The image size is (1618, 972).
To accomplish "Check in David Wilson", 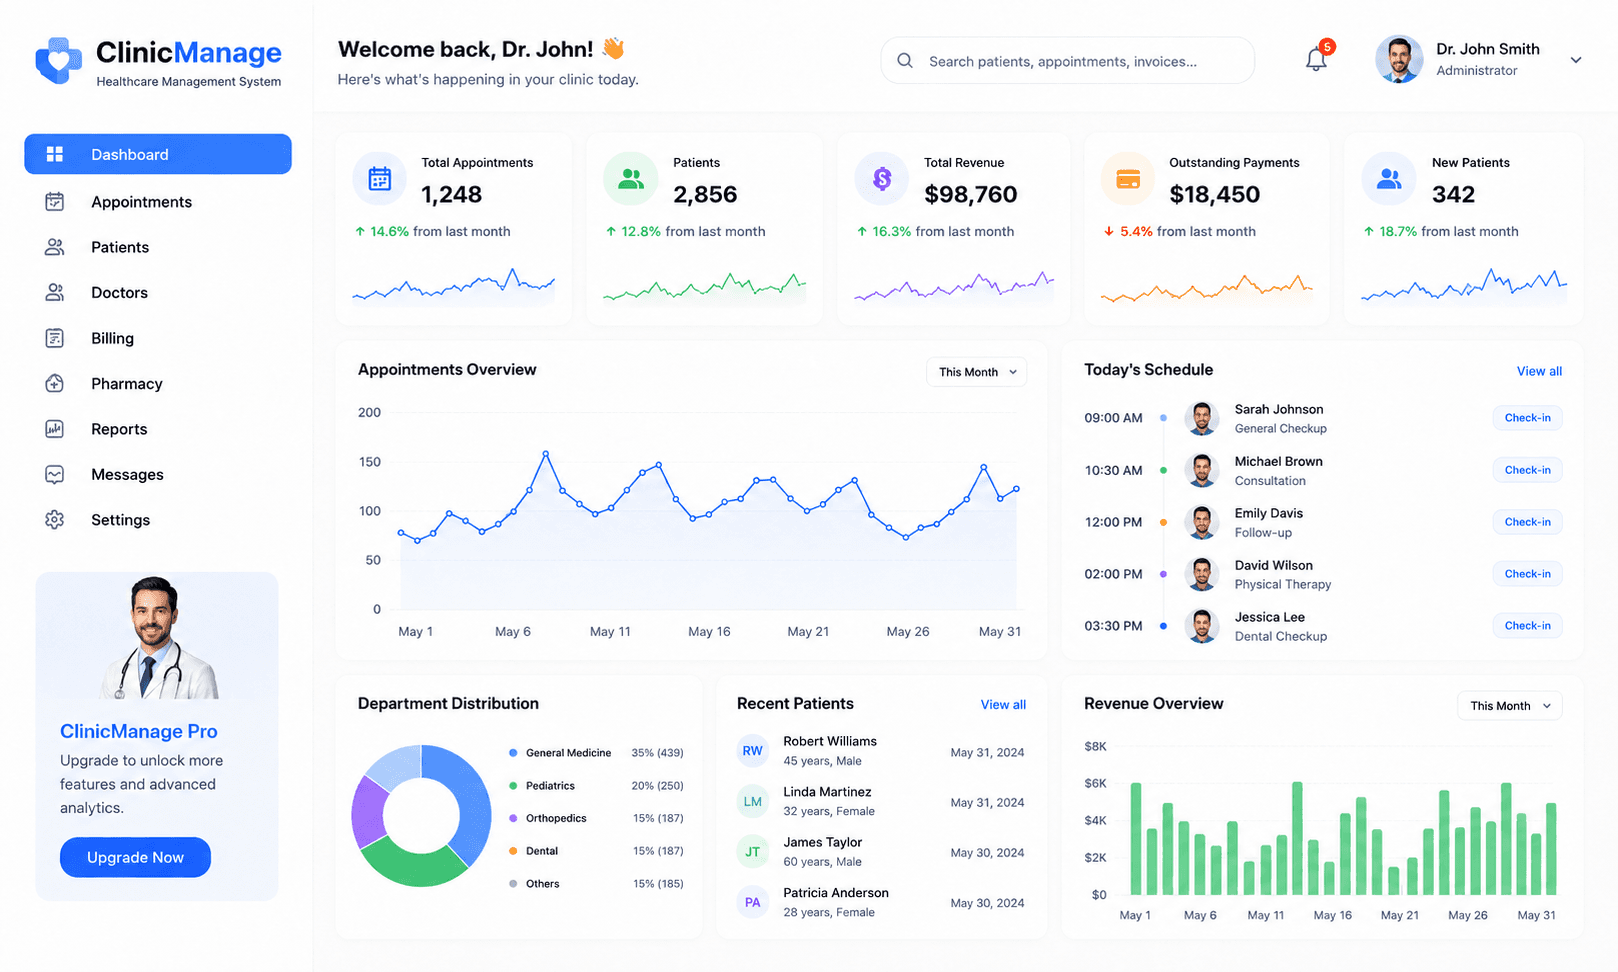I will 1527,574.
